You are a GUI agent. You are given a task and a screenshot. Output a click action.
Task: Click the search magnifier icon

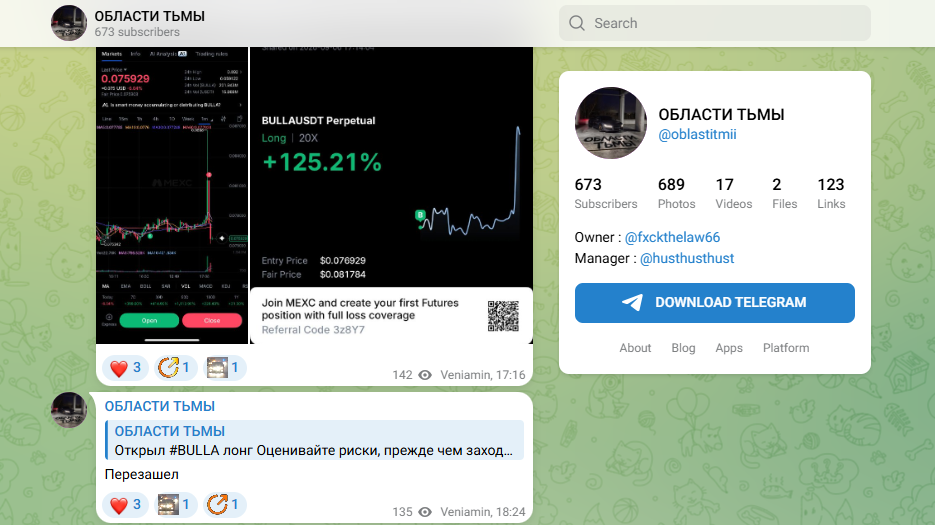[577, 23]
